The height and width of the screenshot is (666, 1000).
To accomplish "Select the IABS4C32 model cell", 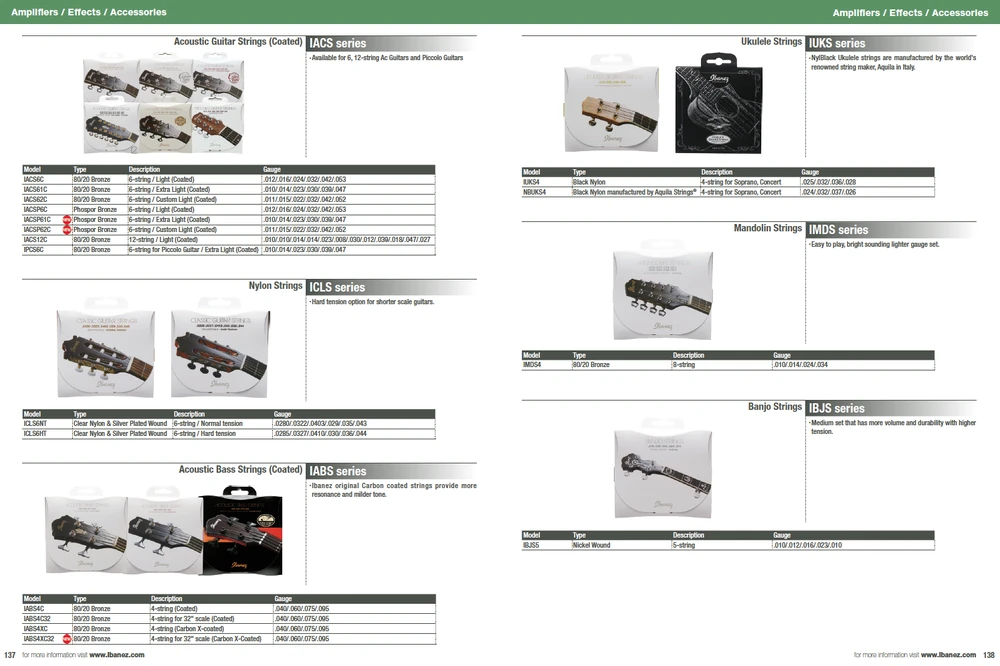I will (x=47, y=619).
